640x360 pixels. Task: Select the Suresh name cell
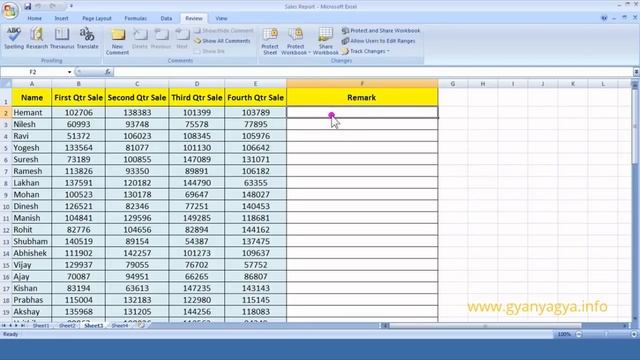32,160
